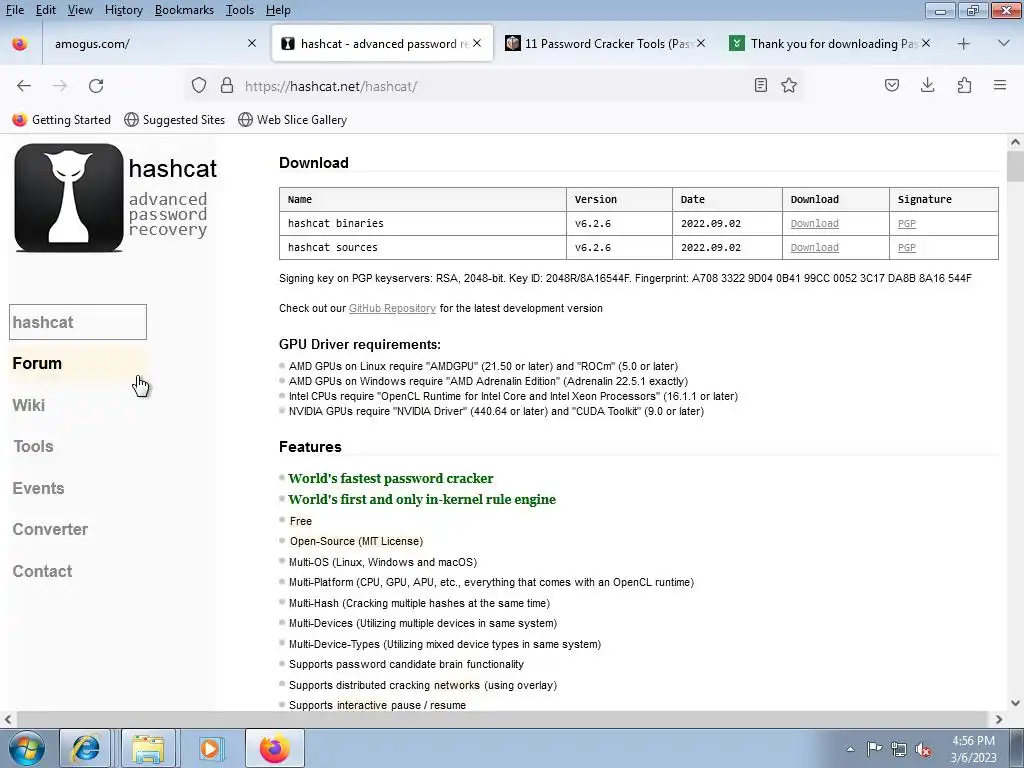Open the Wiki sidebar link
The height and width of the screenshot is (768, 1024).
29,405
